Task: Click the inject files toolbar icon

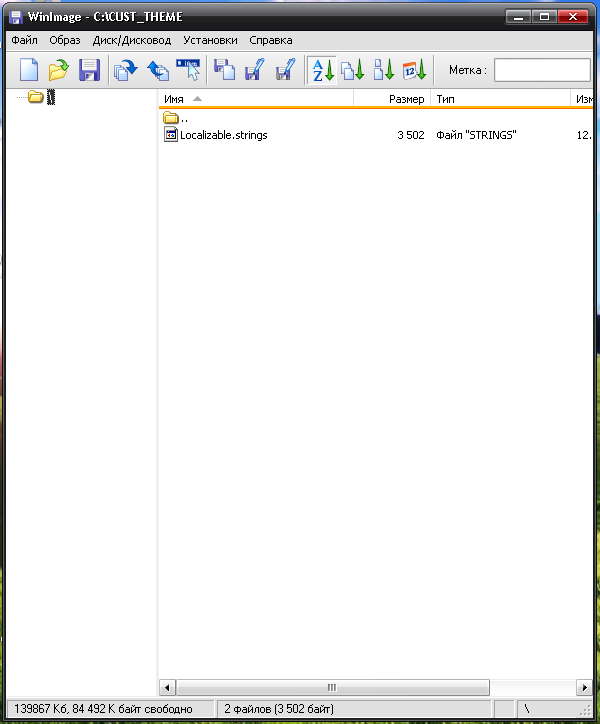Action: (224, 70)
